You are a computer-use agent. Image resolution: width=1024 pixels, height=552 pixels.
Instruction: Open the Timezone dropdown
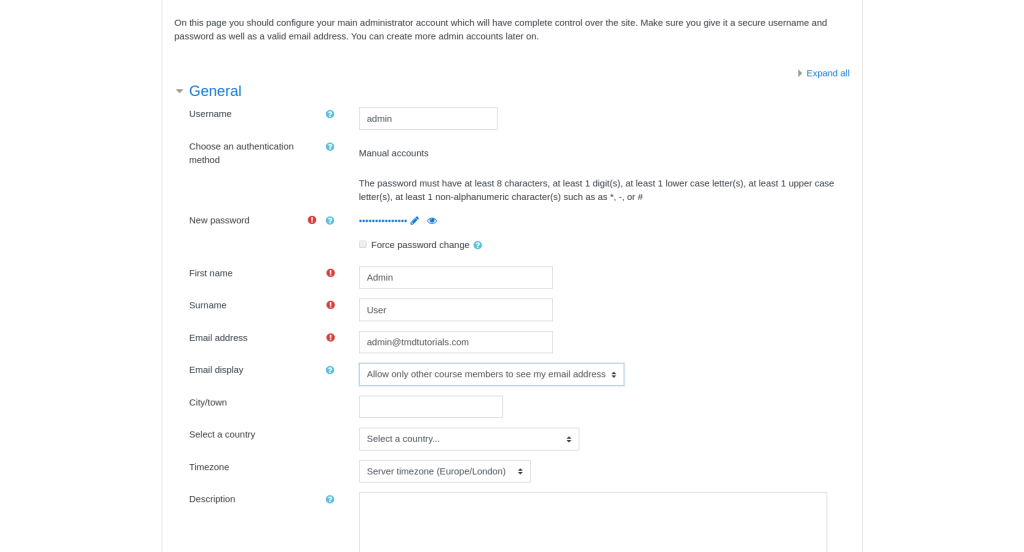pos(444,471)
